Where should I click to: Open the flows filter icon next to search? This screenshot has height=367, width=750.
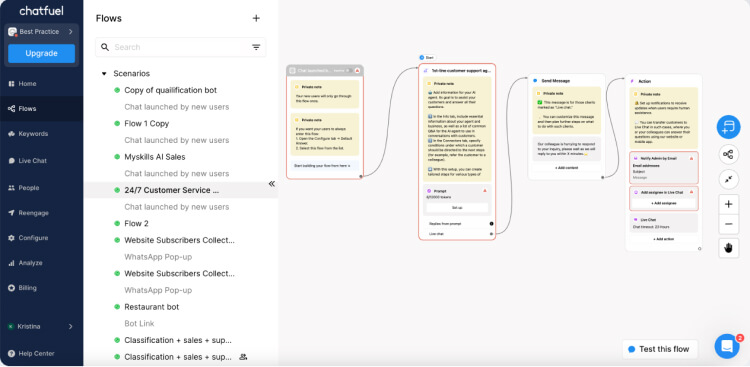256,47
